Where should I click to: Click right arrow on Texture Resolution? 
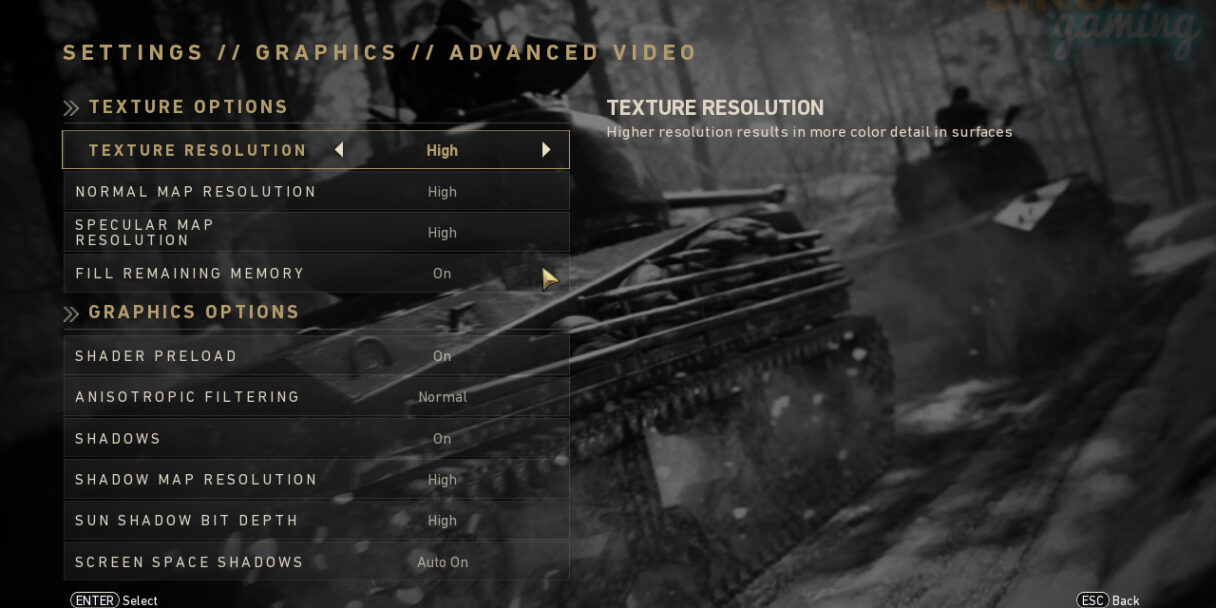click(546, 150)
